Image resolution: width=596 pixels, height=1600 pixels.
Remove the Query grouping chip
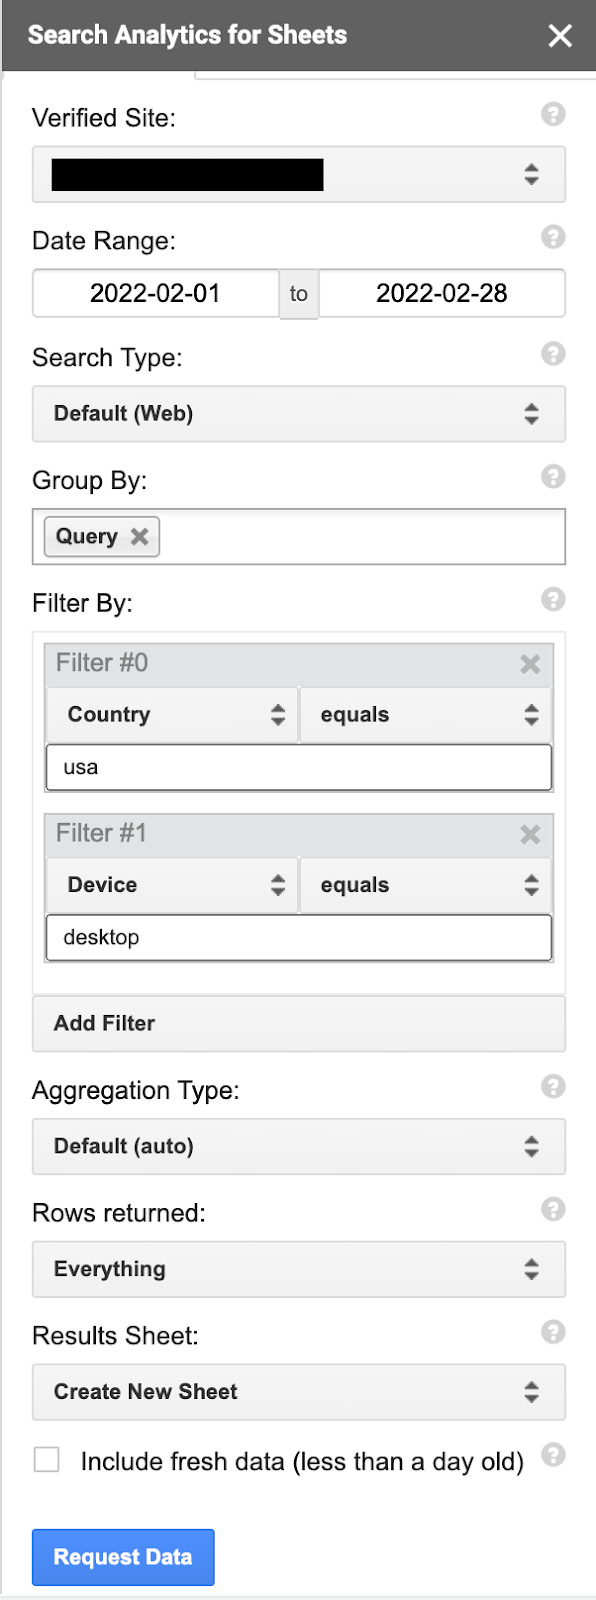138,536
